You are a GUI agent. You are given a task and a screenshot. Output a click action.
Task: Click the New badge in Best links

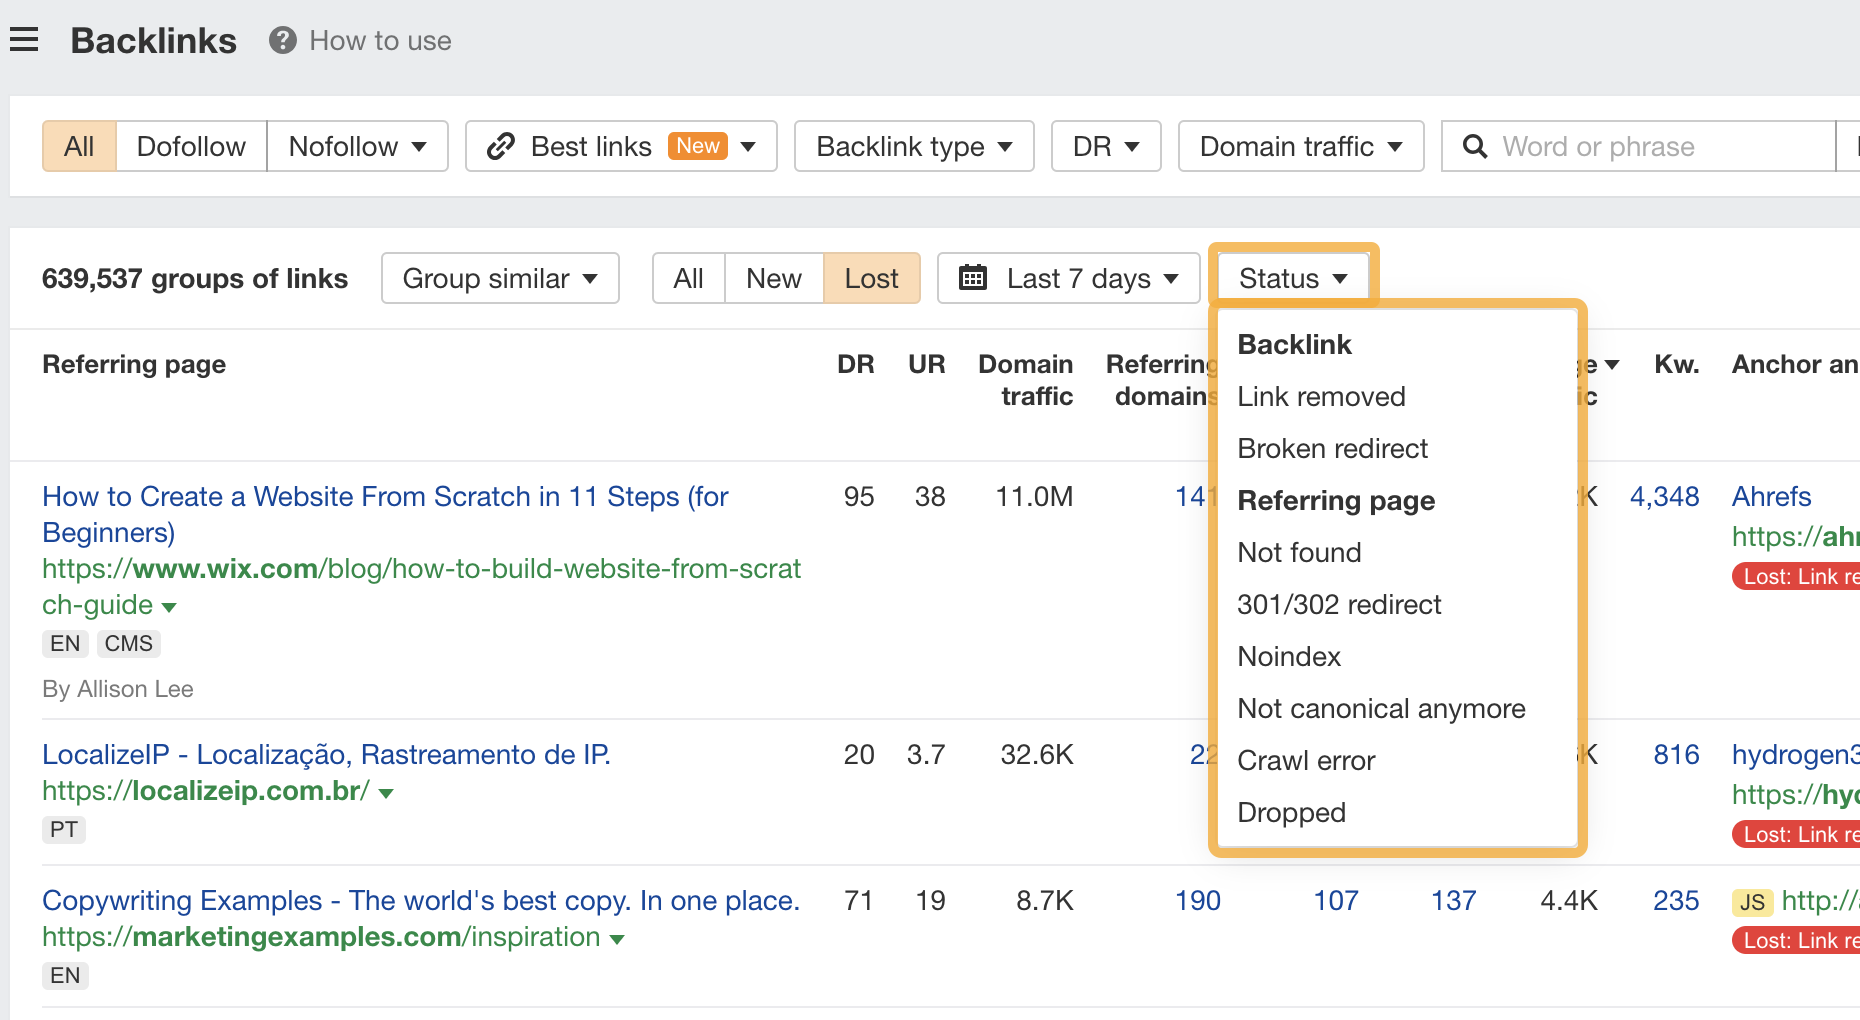(x=697, y=146)
